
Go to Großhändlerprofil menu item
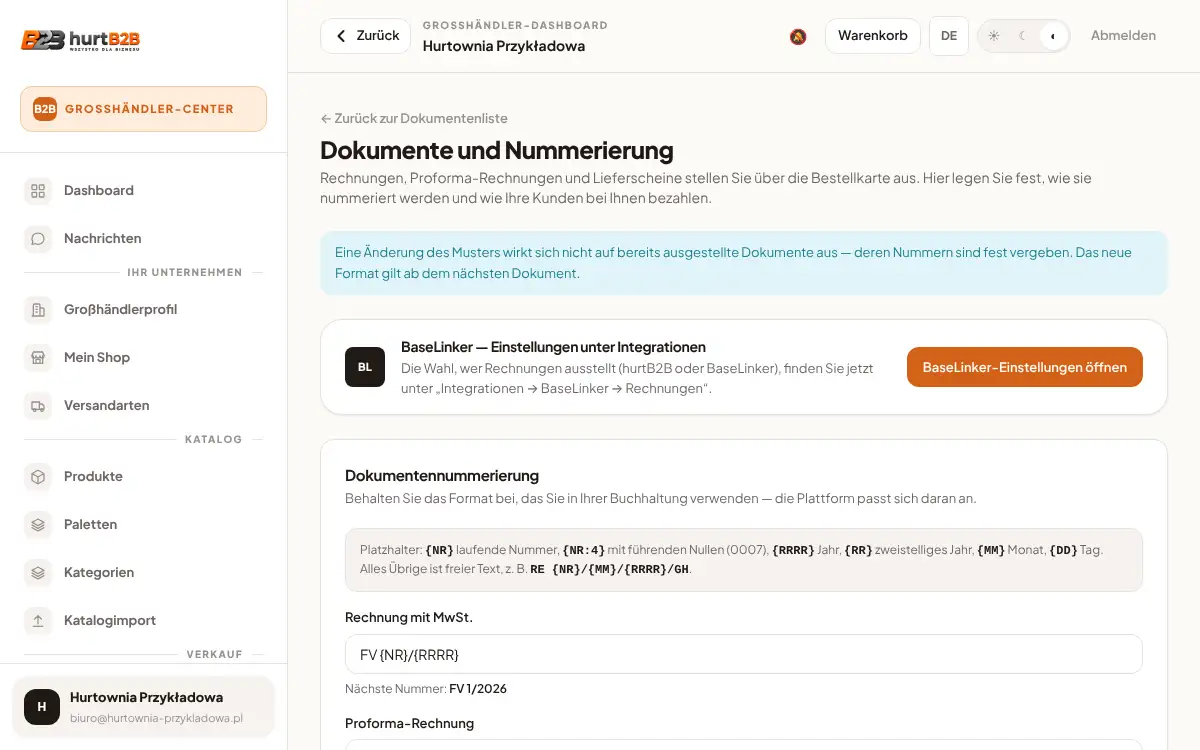coord(143,309)
